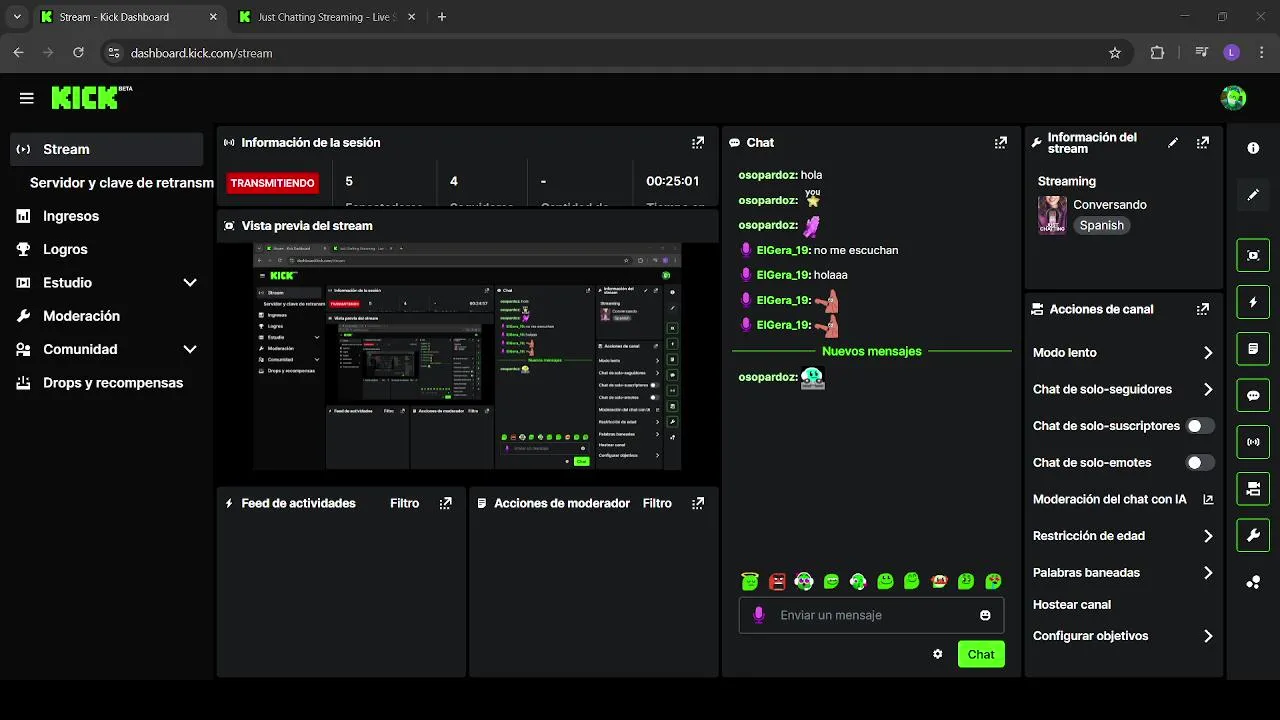The width and height of the screenshot is (1280, 720).
Task: Toggle the stream preview widget icon in right toolbar
Action: (1253, 255)
